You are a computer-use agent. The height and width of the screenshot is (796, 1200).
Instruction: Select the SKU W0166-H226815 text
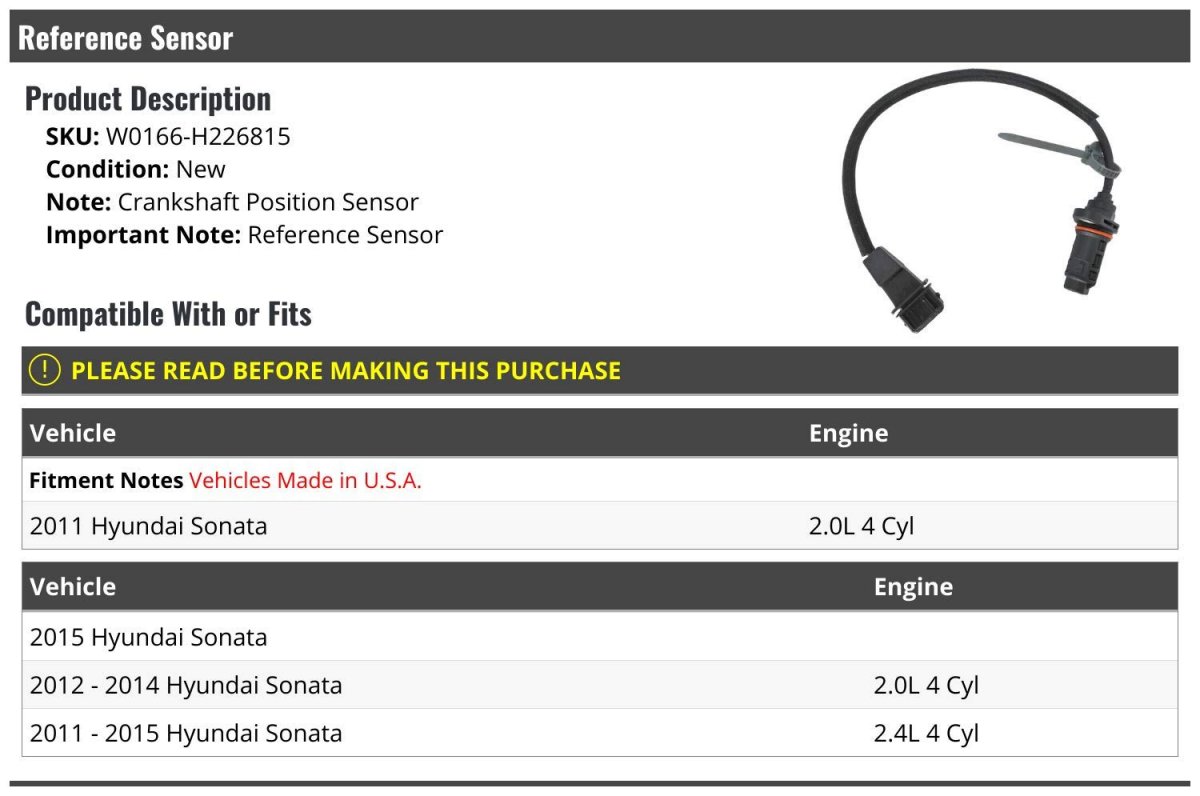pyautogui.click(x=198, y=136)
